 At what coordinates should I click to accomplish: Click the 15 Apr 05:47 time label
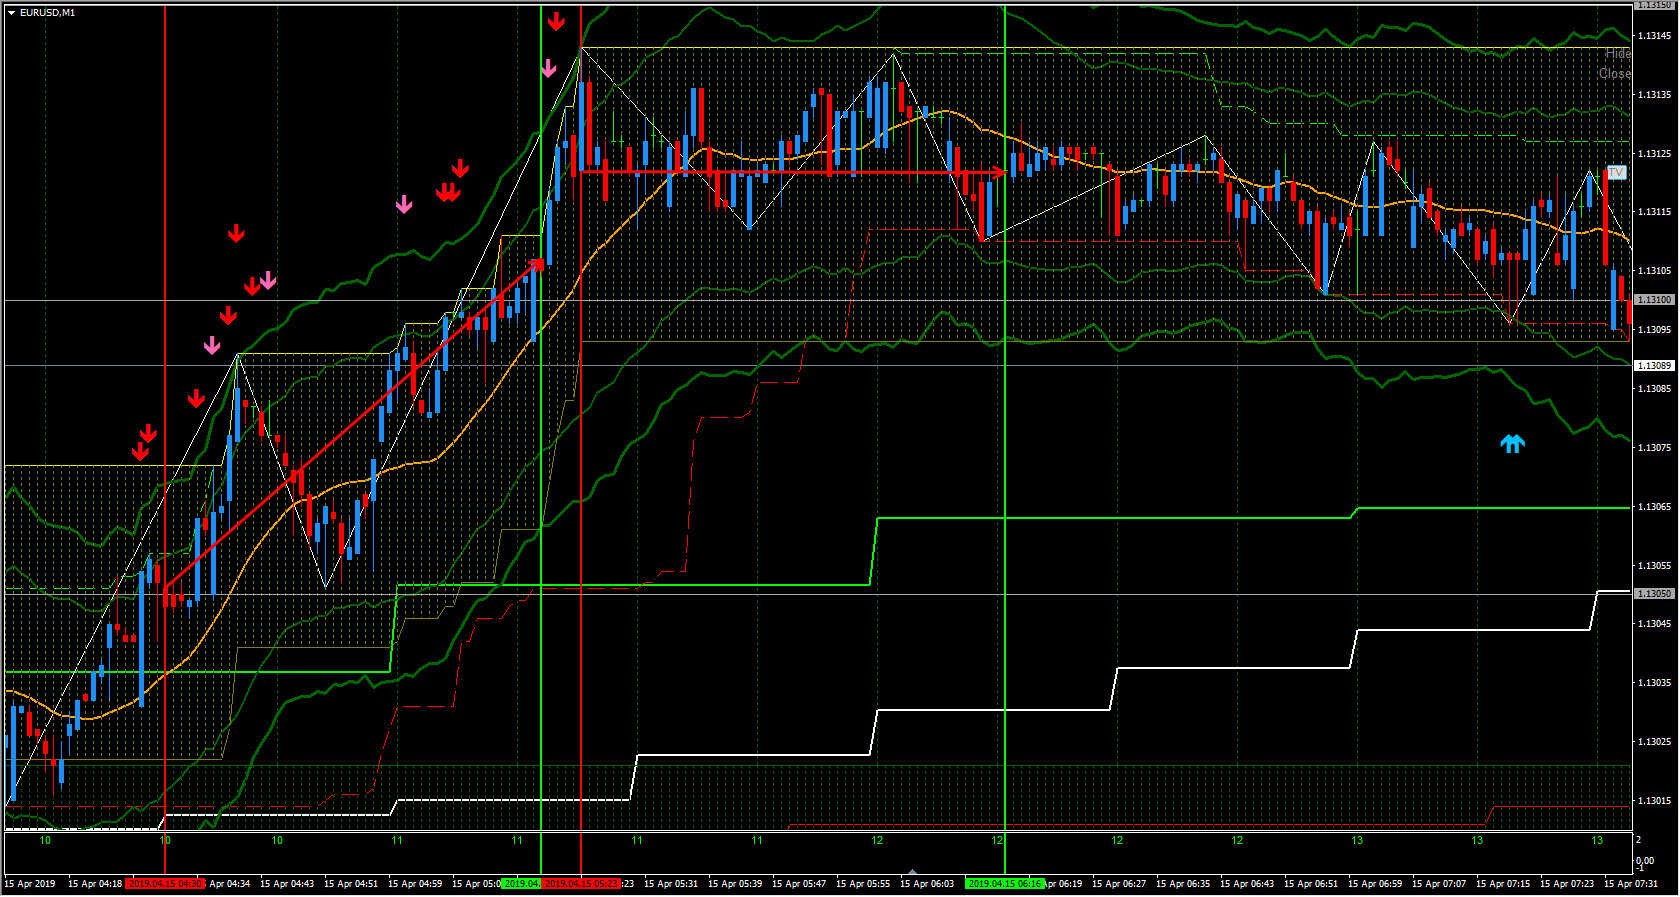(799, 884)
